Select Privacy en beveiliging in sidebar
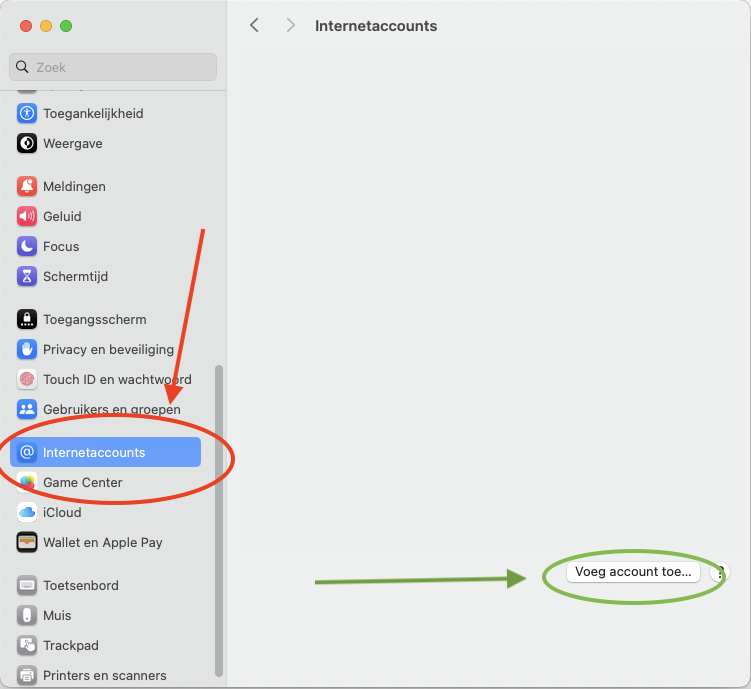This screenshot has width=751, height=689. click(x=108, y=349)
